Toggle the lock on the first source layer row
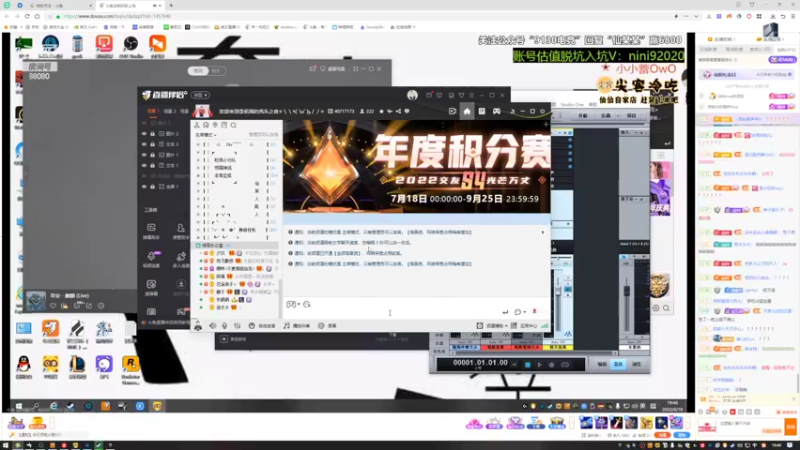Image resolution: width=800 pixels, height=450 pixels. pos(153,134)
